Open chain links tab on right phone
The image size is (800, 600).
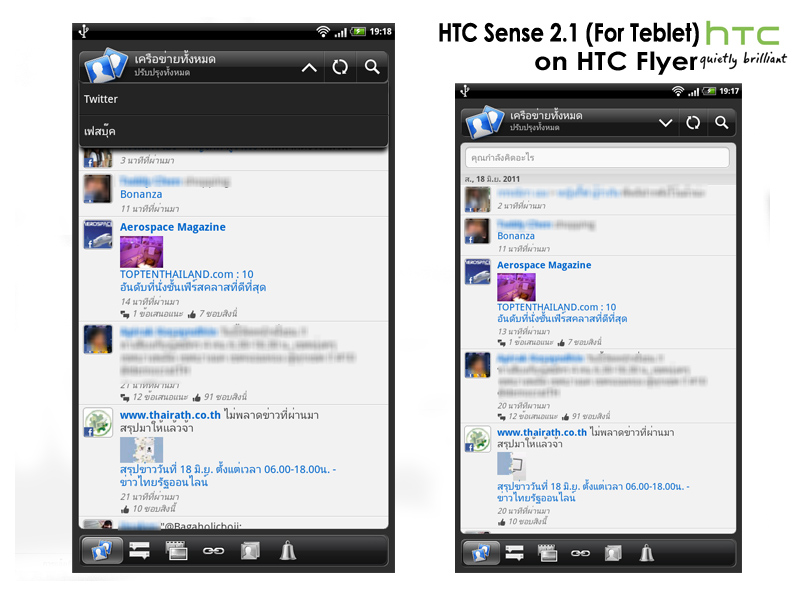(580, 553)
